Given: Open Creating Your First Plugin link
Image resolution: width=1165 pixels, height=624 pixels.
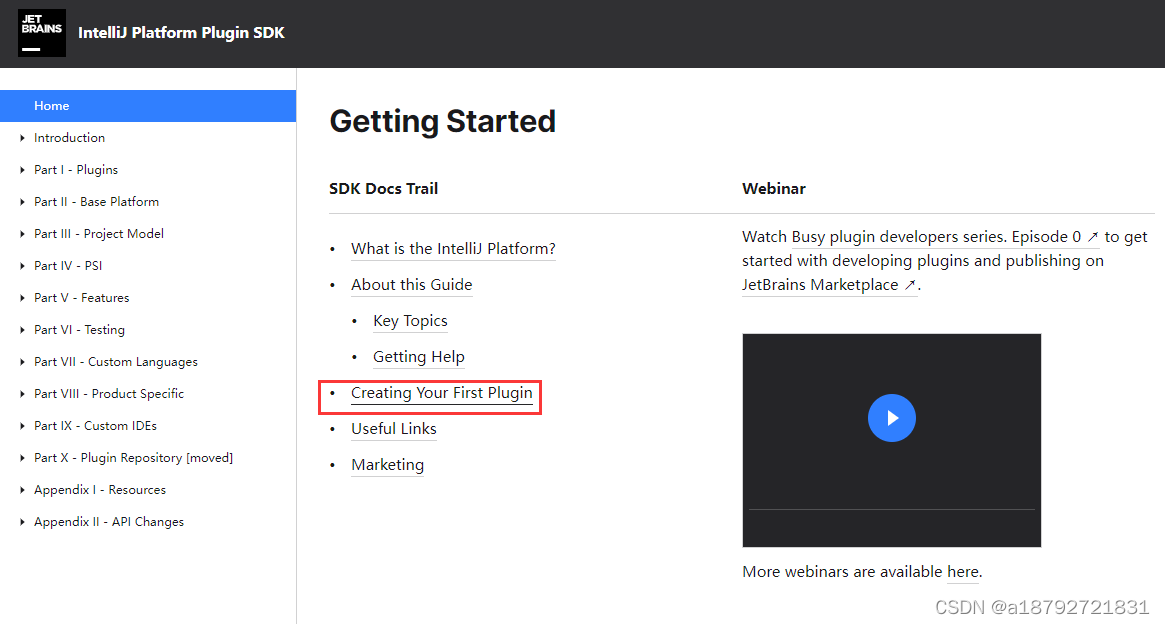Looking at the screenshot, I should (x=442, y=393).
